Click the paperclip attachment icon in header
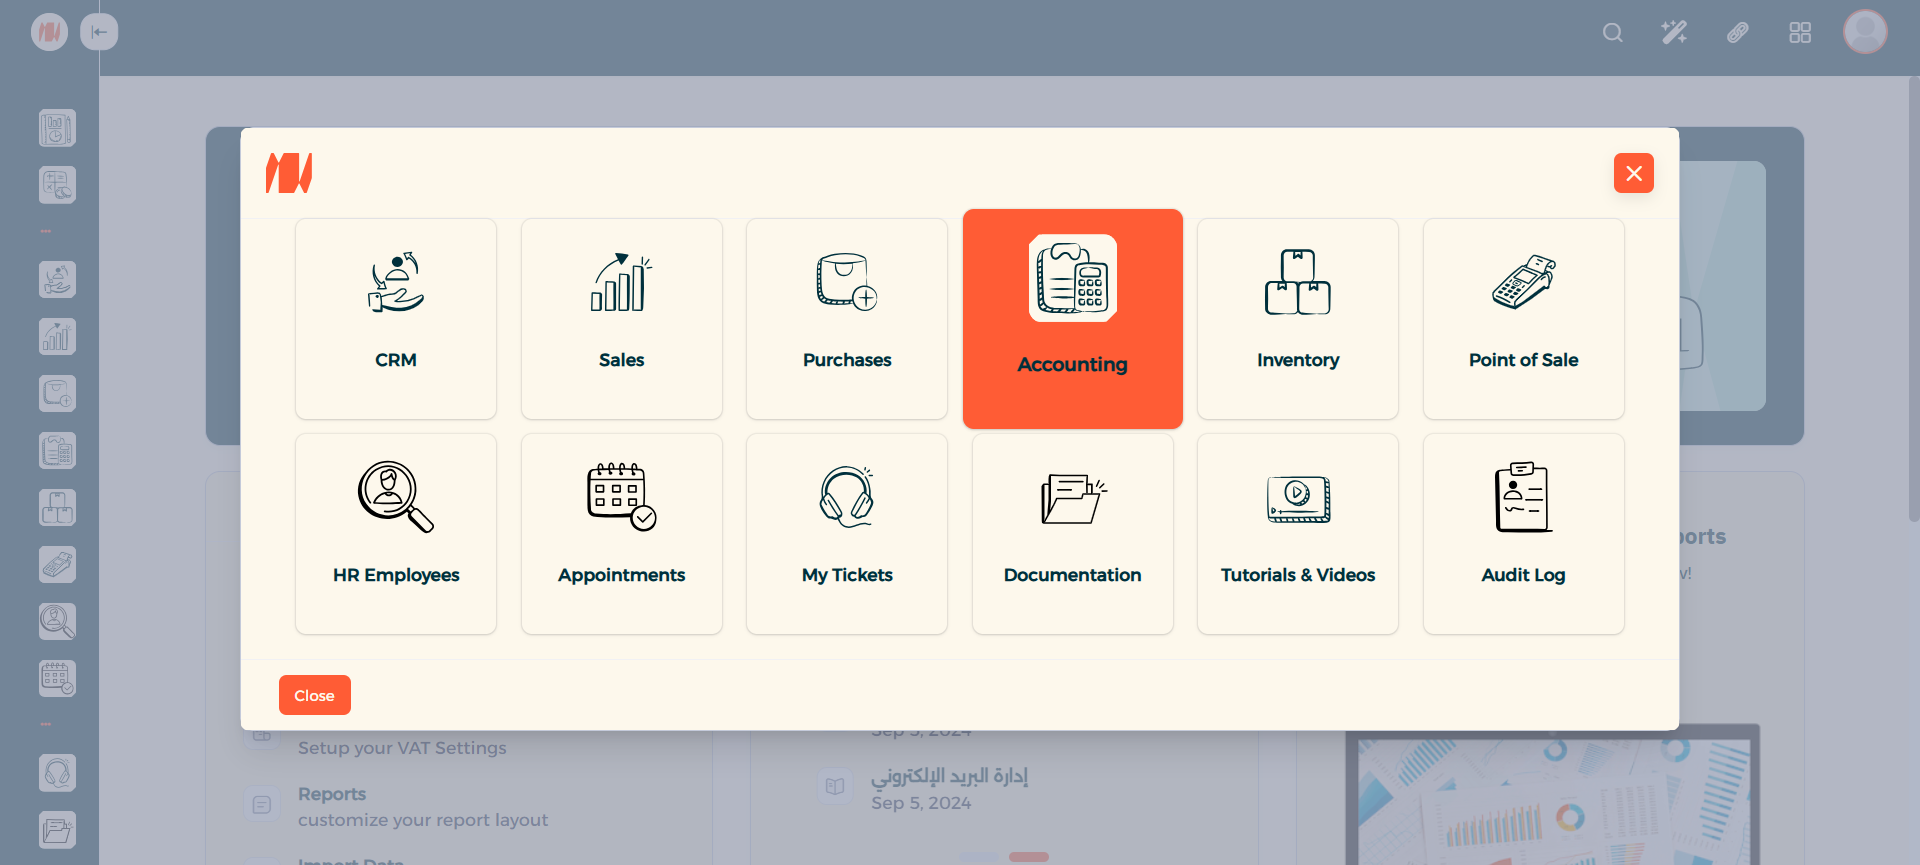The image size is (1920, 865). pyautogui.click(x=1737, y=33)
